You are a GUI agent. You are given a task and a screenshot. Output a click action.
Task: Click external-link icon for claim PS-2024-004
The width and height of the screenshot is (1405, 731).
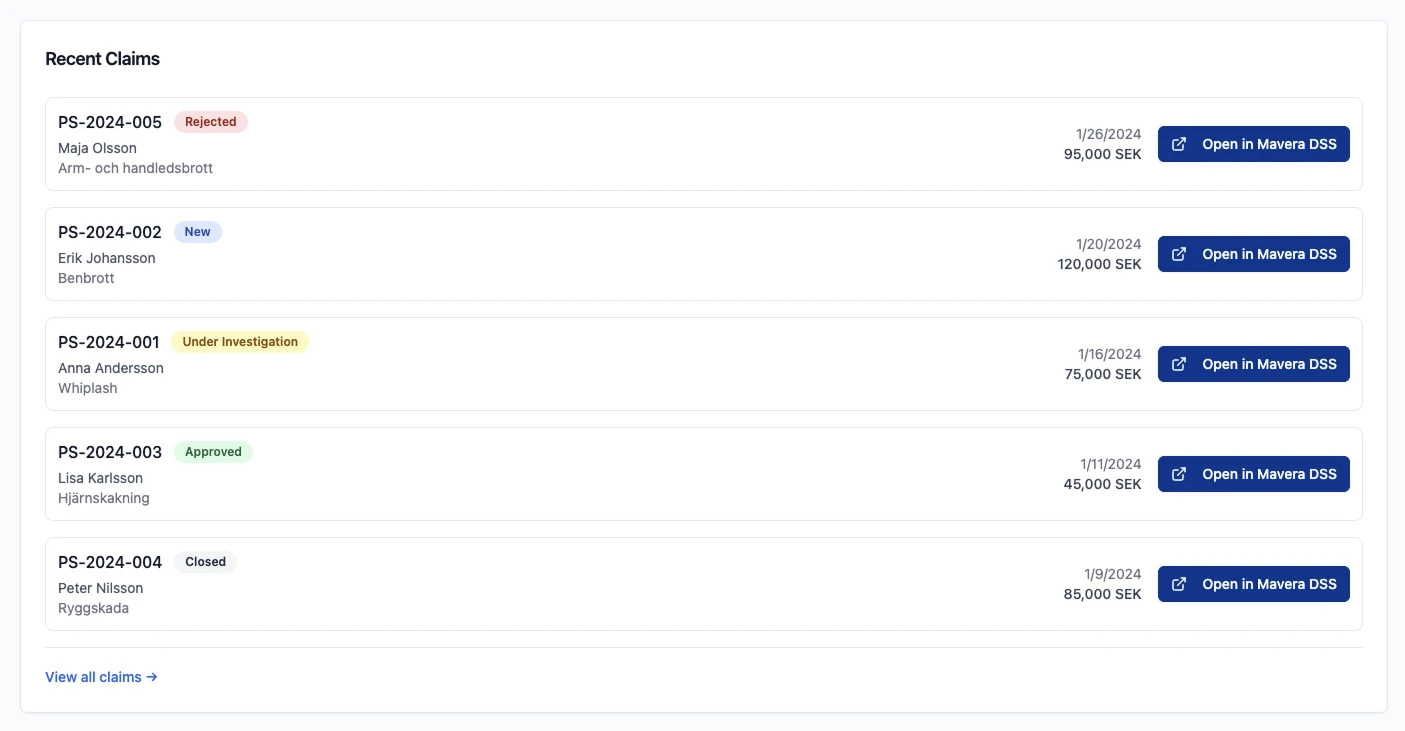pyautogui.click(x=1179, y=584)
